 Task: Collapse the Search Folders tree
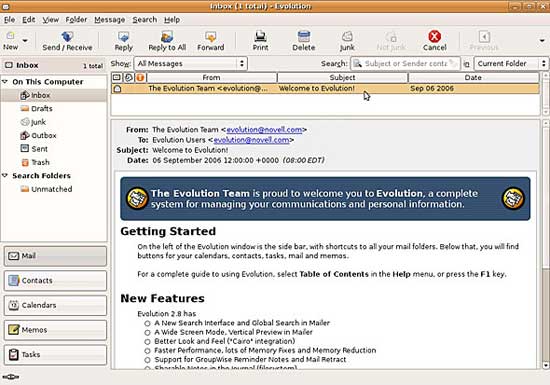tap(5, 175)
